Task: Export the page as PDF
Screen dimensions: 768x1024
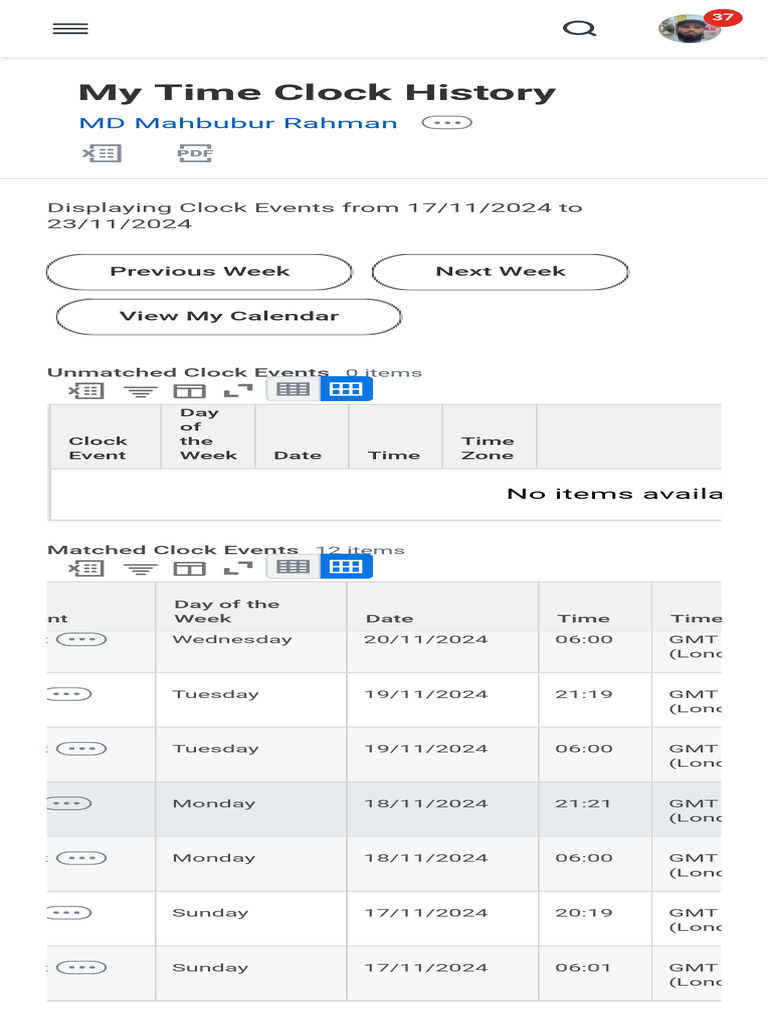Action: [195, 153]
